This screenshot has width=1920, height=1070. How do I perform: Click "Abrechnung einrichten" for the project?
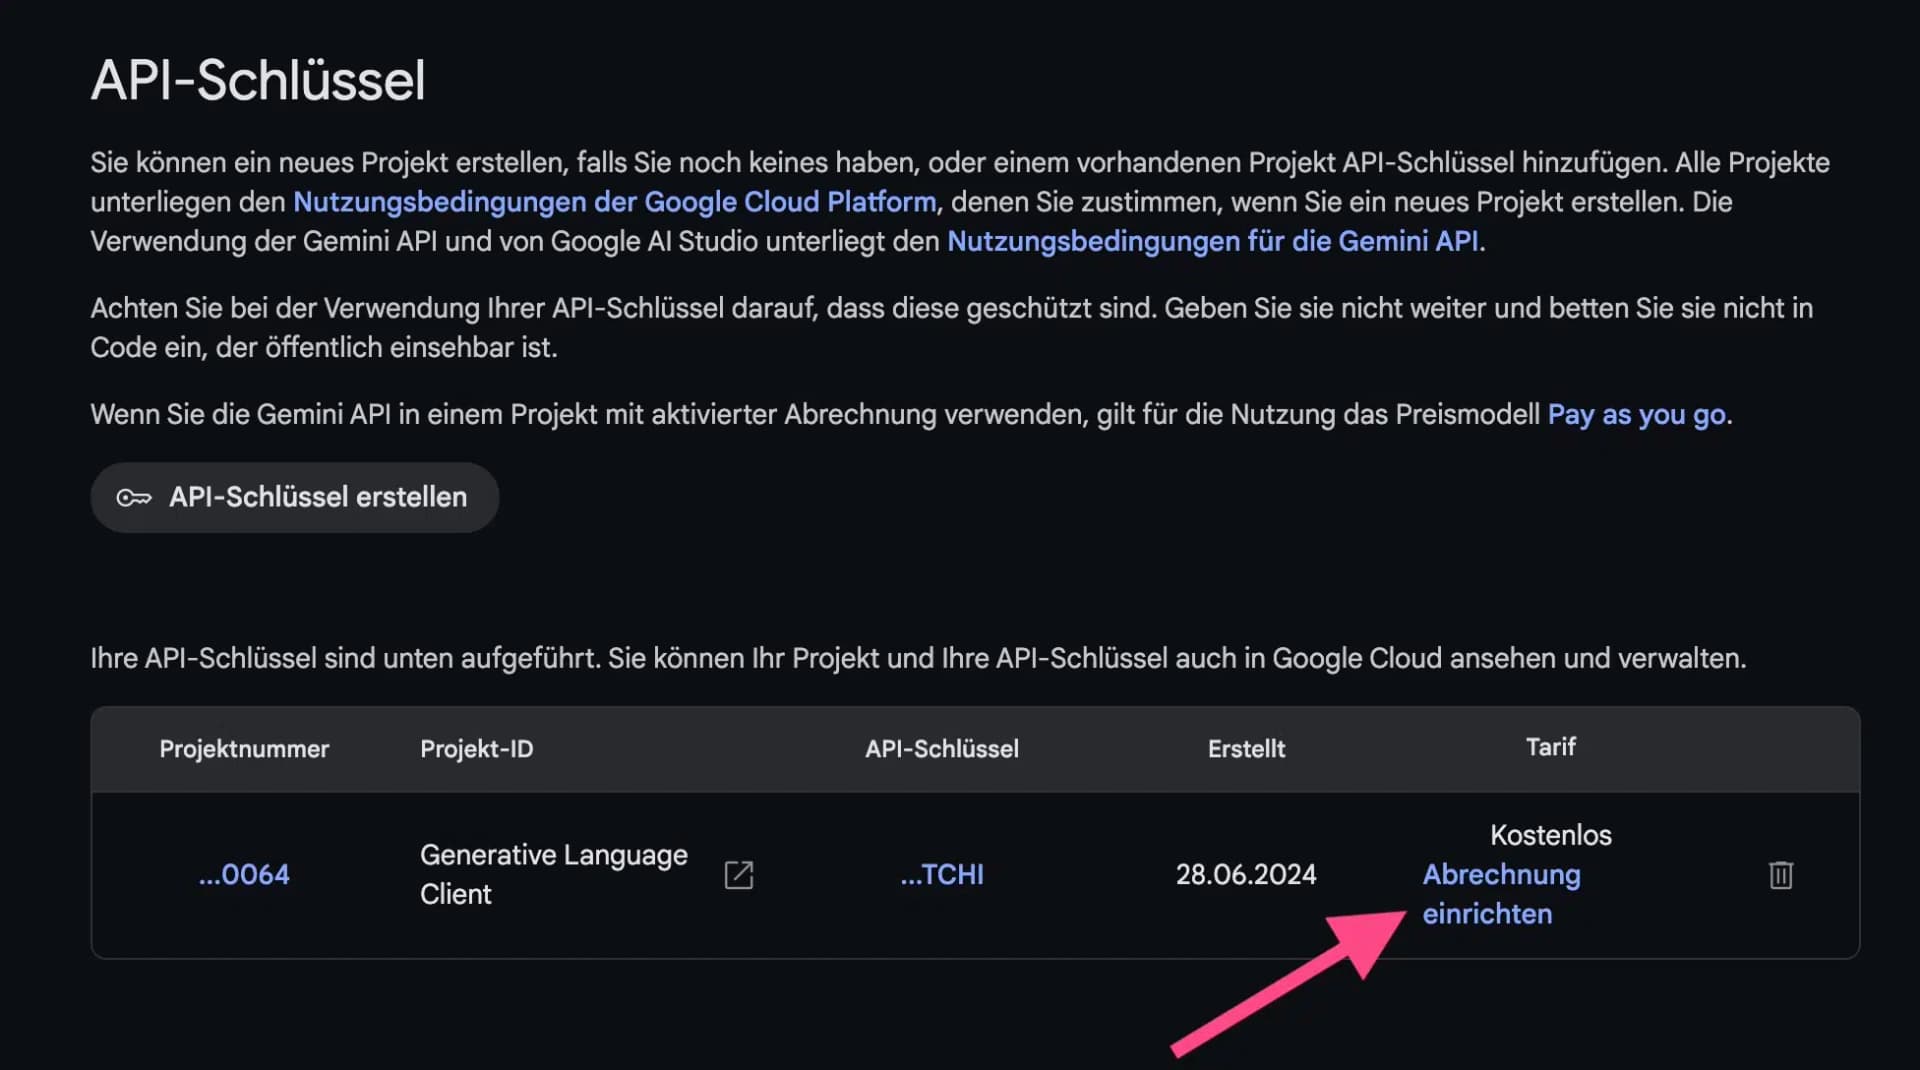coord(1501,893)
